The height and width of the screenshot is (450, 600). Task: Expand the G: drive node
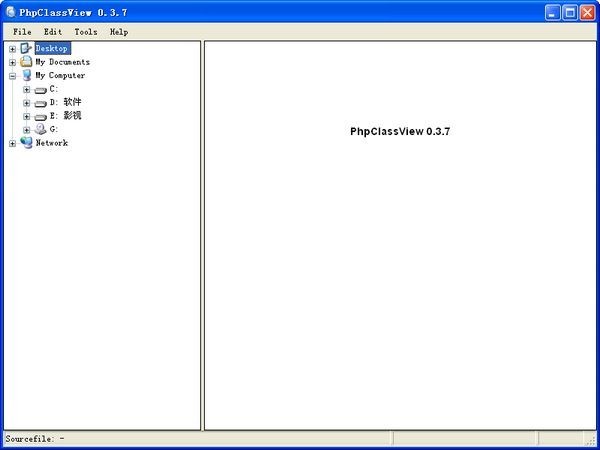tap(26, 130)
